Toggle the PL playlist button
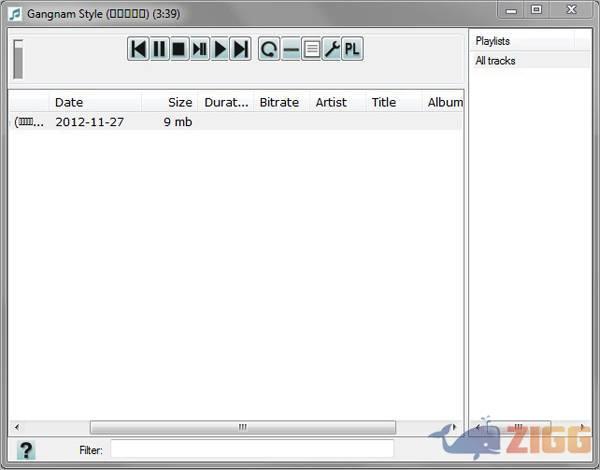 click(x=352, y=49)
